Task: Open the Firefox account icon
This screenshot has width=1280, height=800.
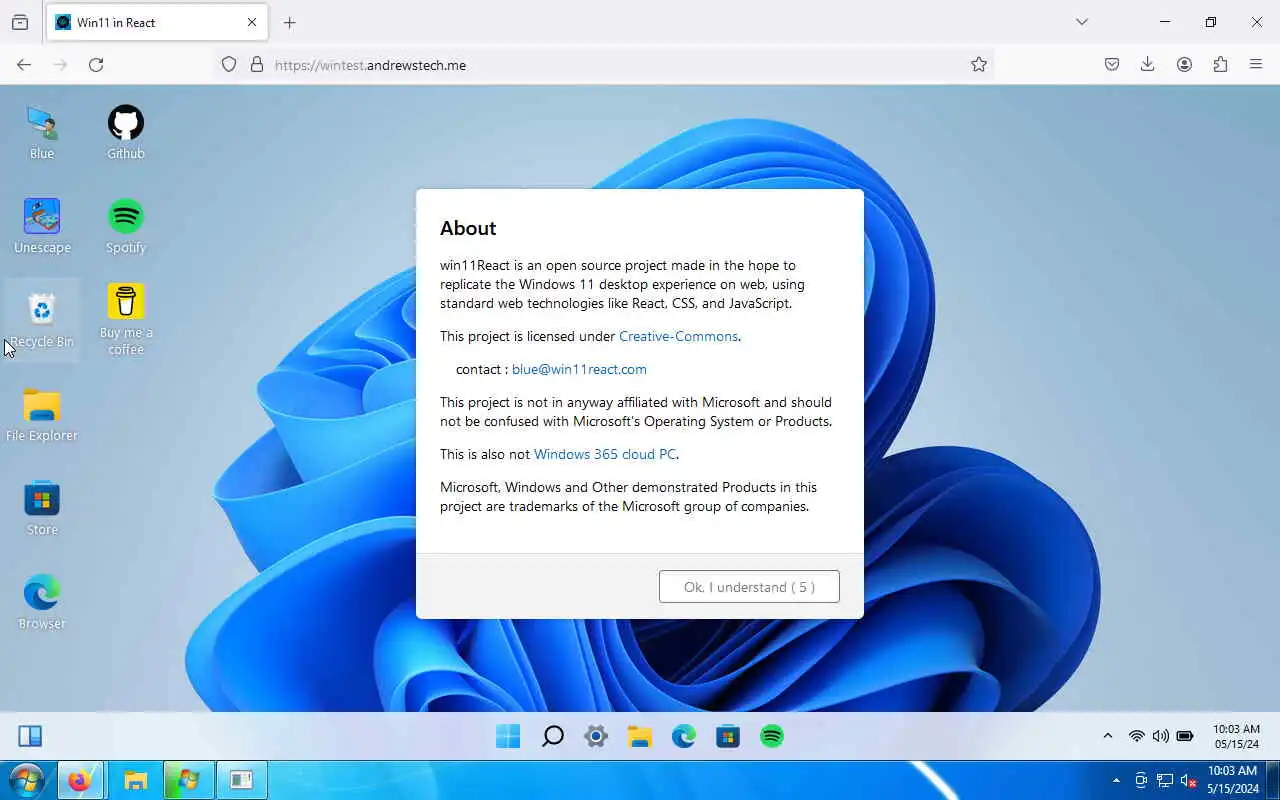Action: coord(1184,64)
